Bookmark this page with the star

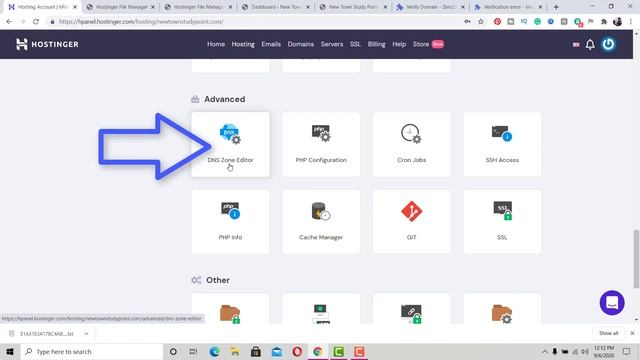481,22
